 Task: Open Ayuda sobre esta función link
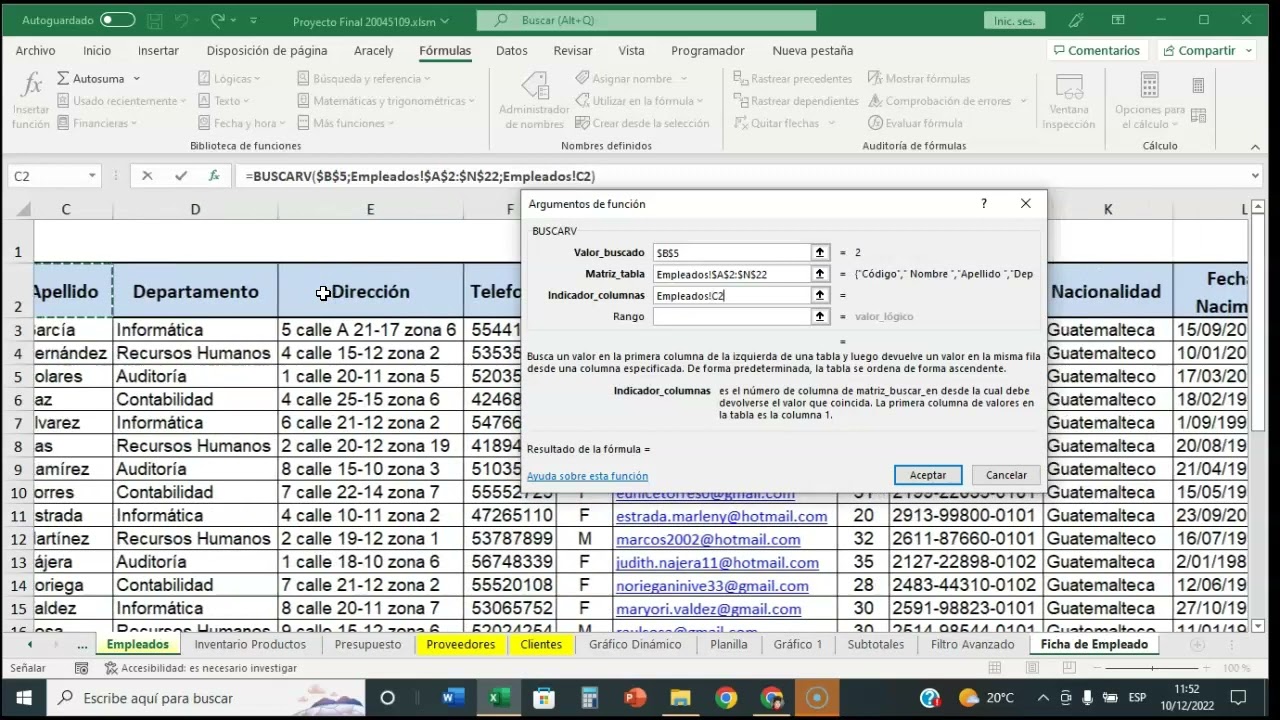587,476
